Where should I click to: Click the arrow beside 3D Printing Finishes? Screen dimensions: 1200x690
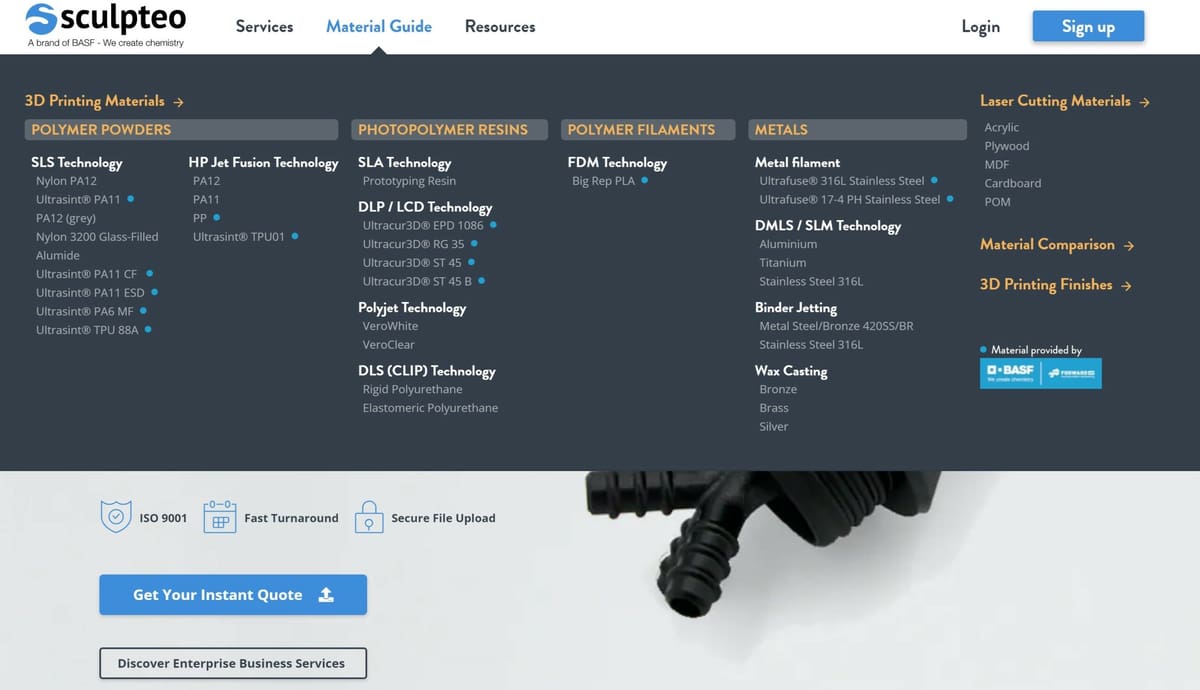[1126, 286]
